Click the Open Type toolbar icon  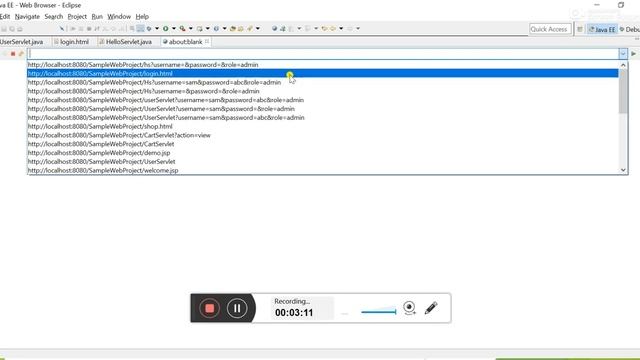coord(233,29)
